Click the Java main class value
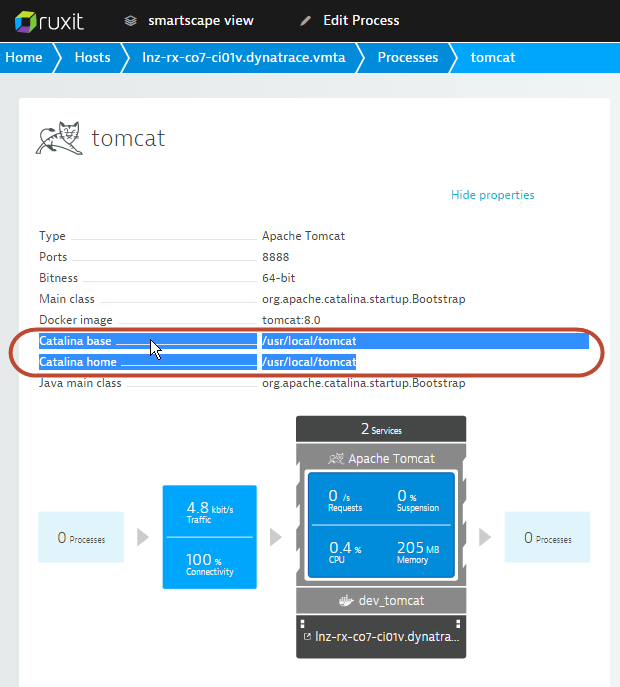The height and width of the screenshot is (687, 620). (x=364, y=383)
